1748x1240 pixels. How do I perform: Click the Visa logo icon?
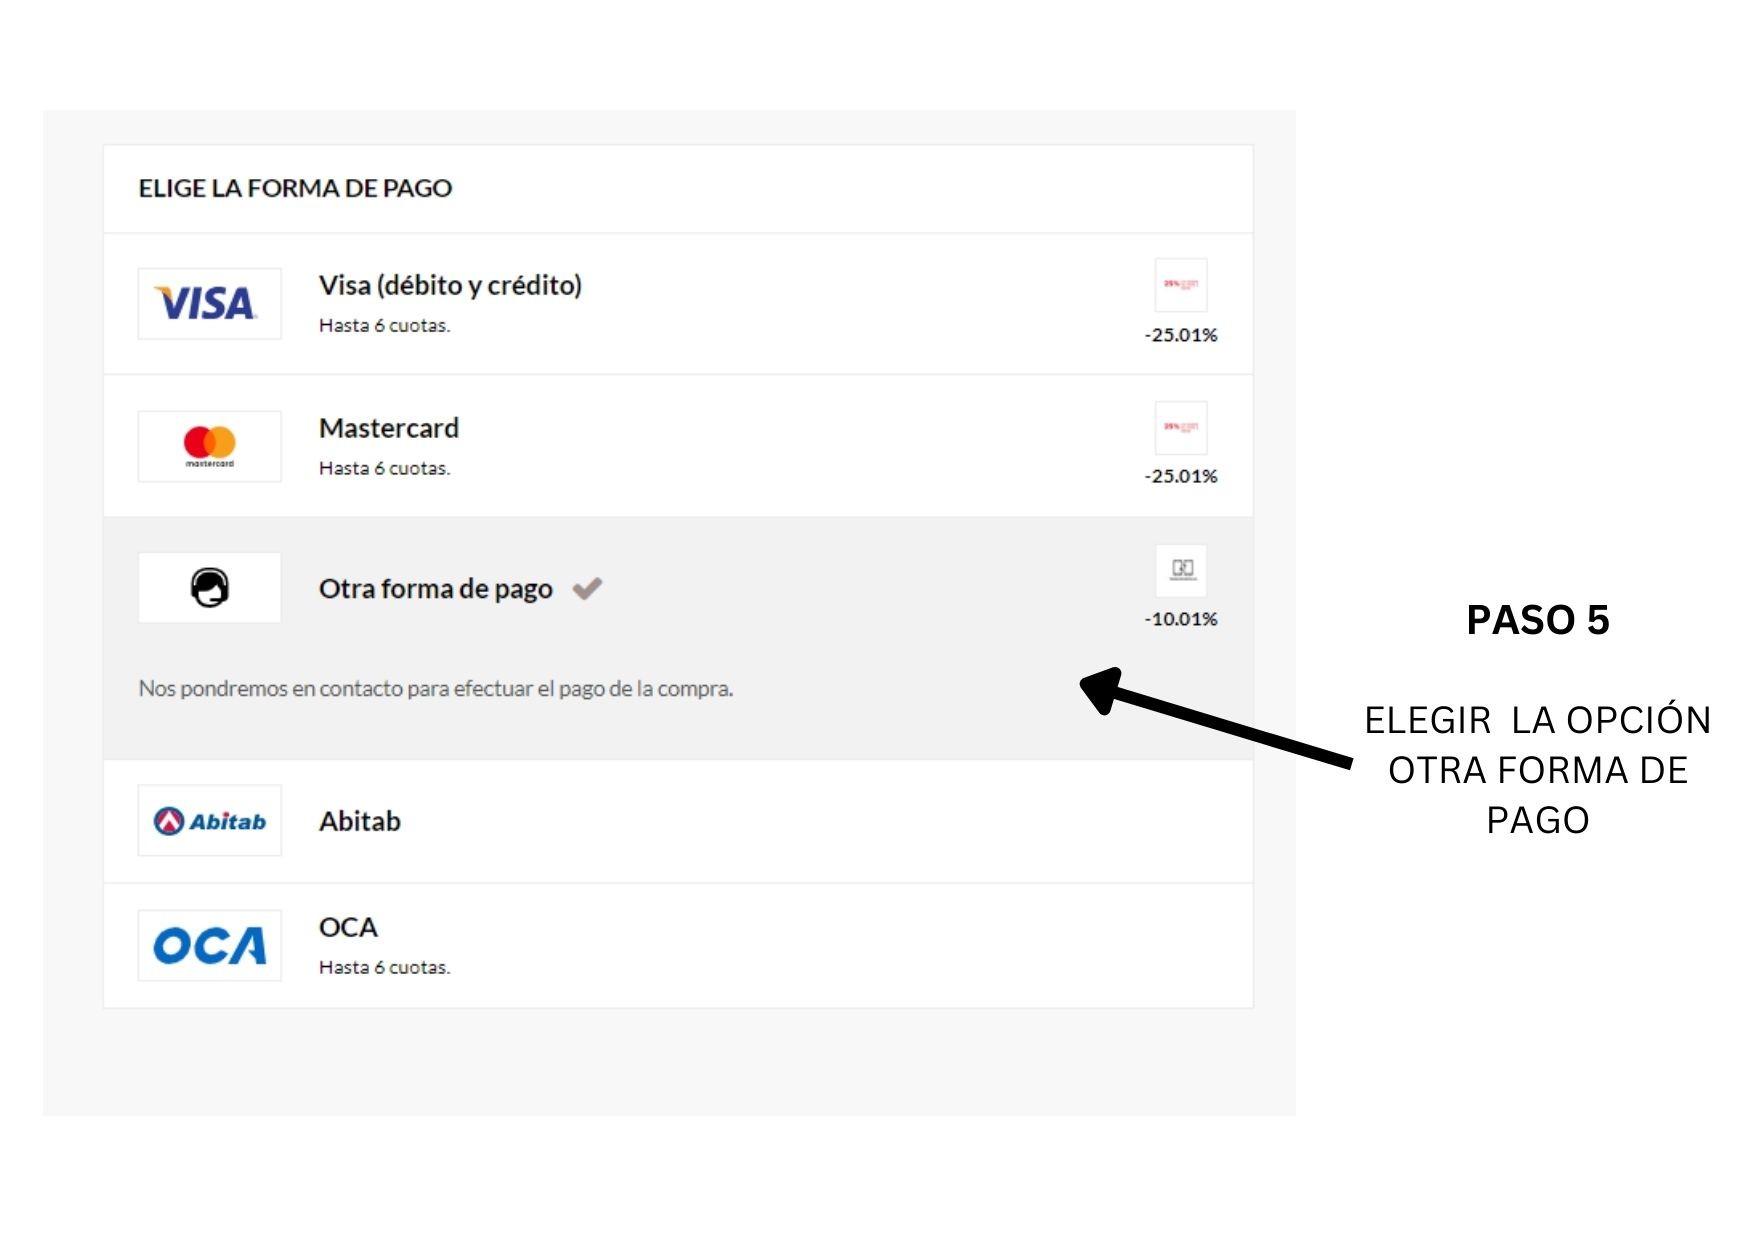click(x=209, y=303)
